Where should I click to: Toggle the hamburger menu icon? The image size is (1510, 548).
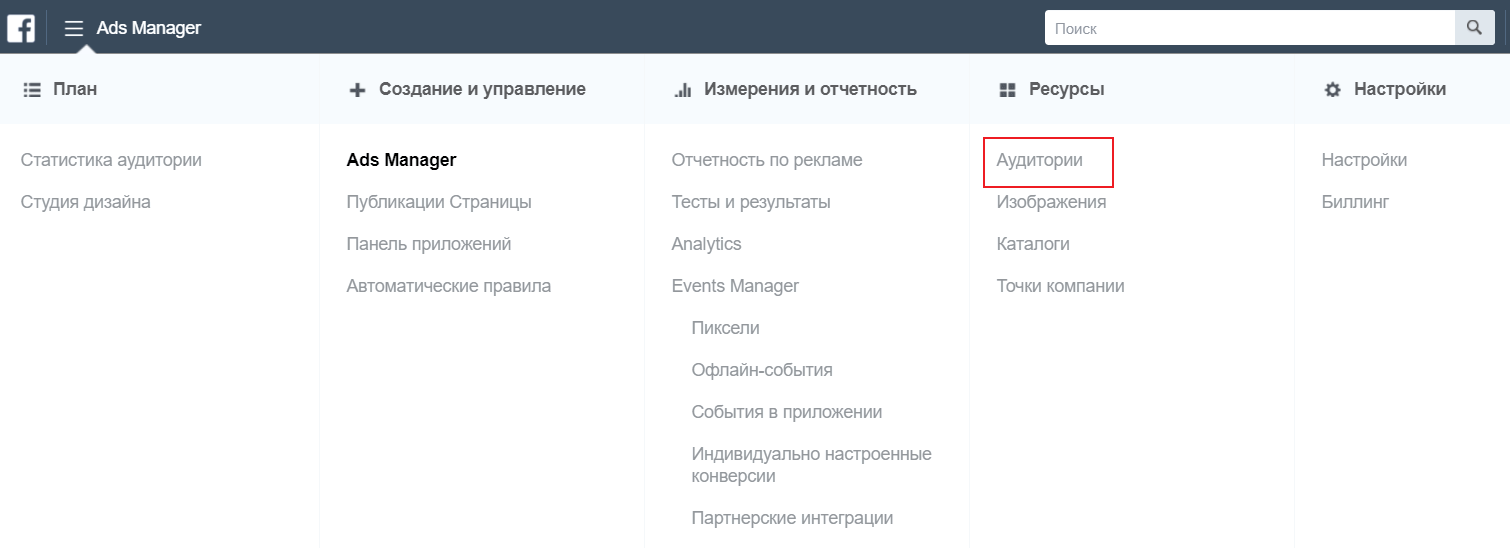point(74,28)
